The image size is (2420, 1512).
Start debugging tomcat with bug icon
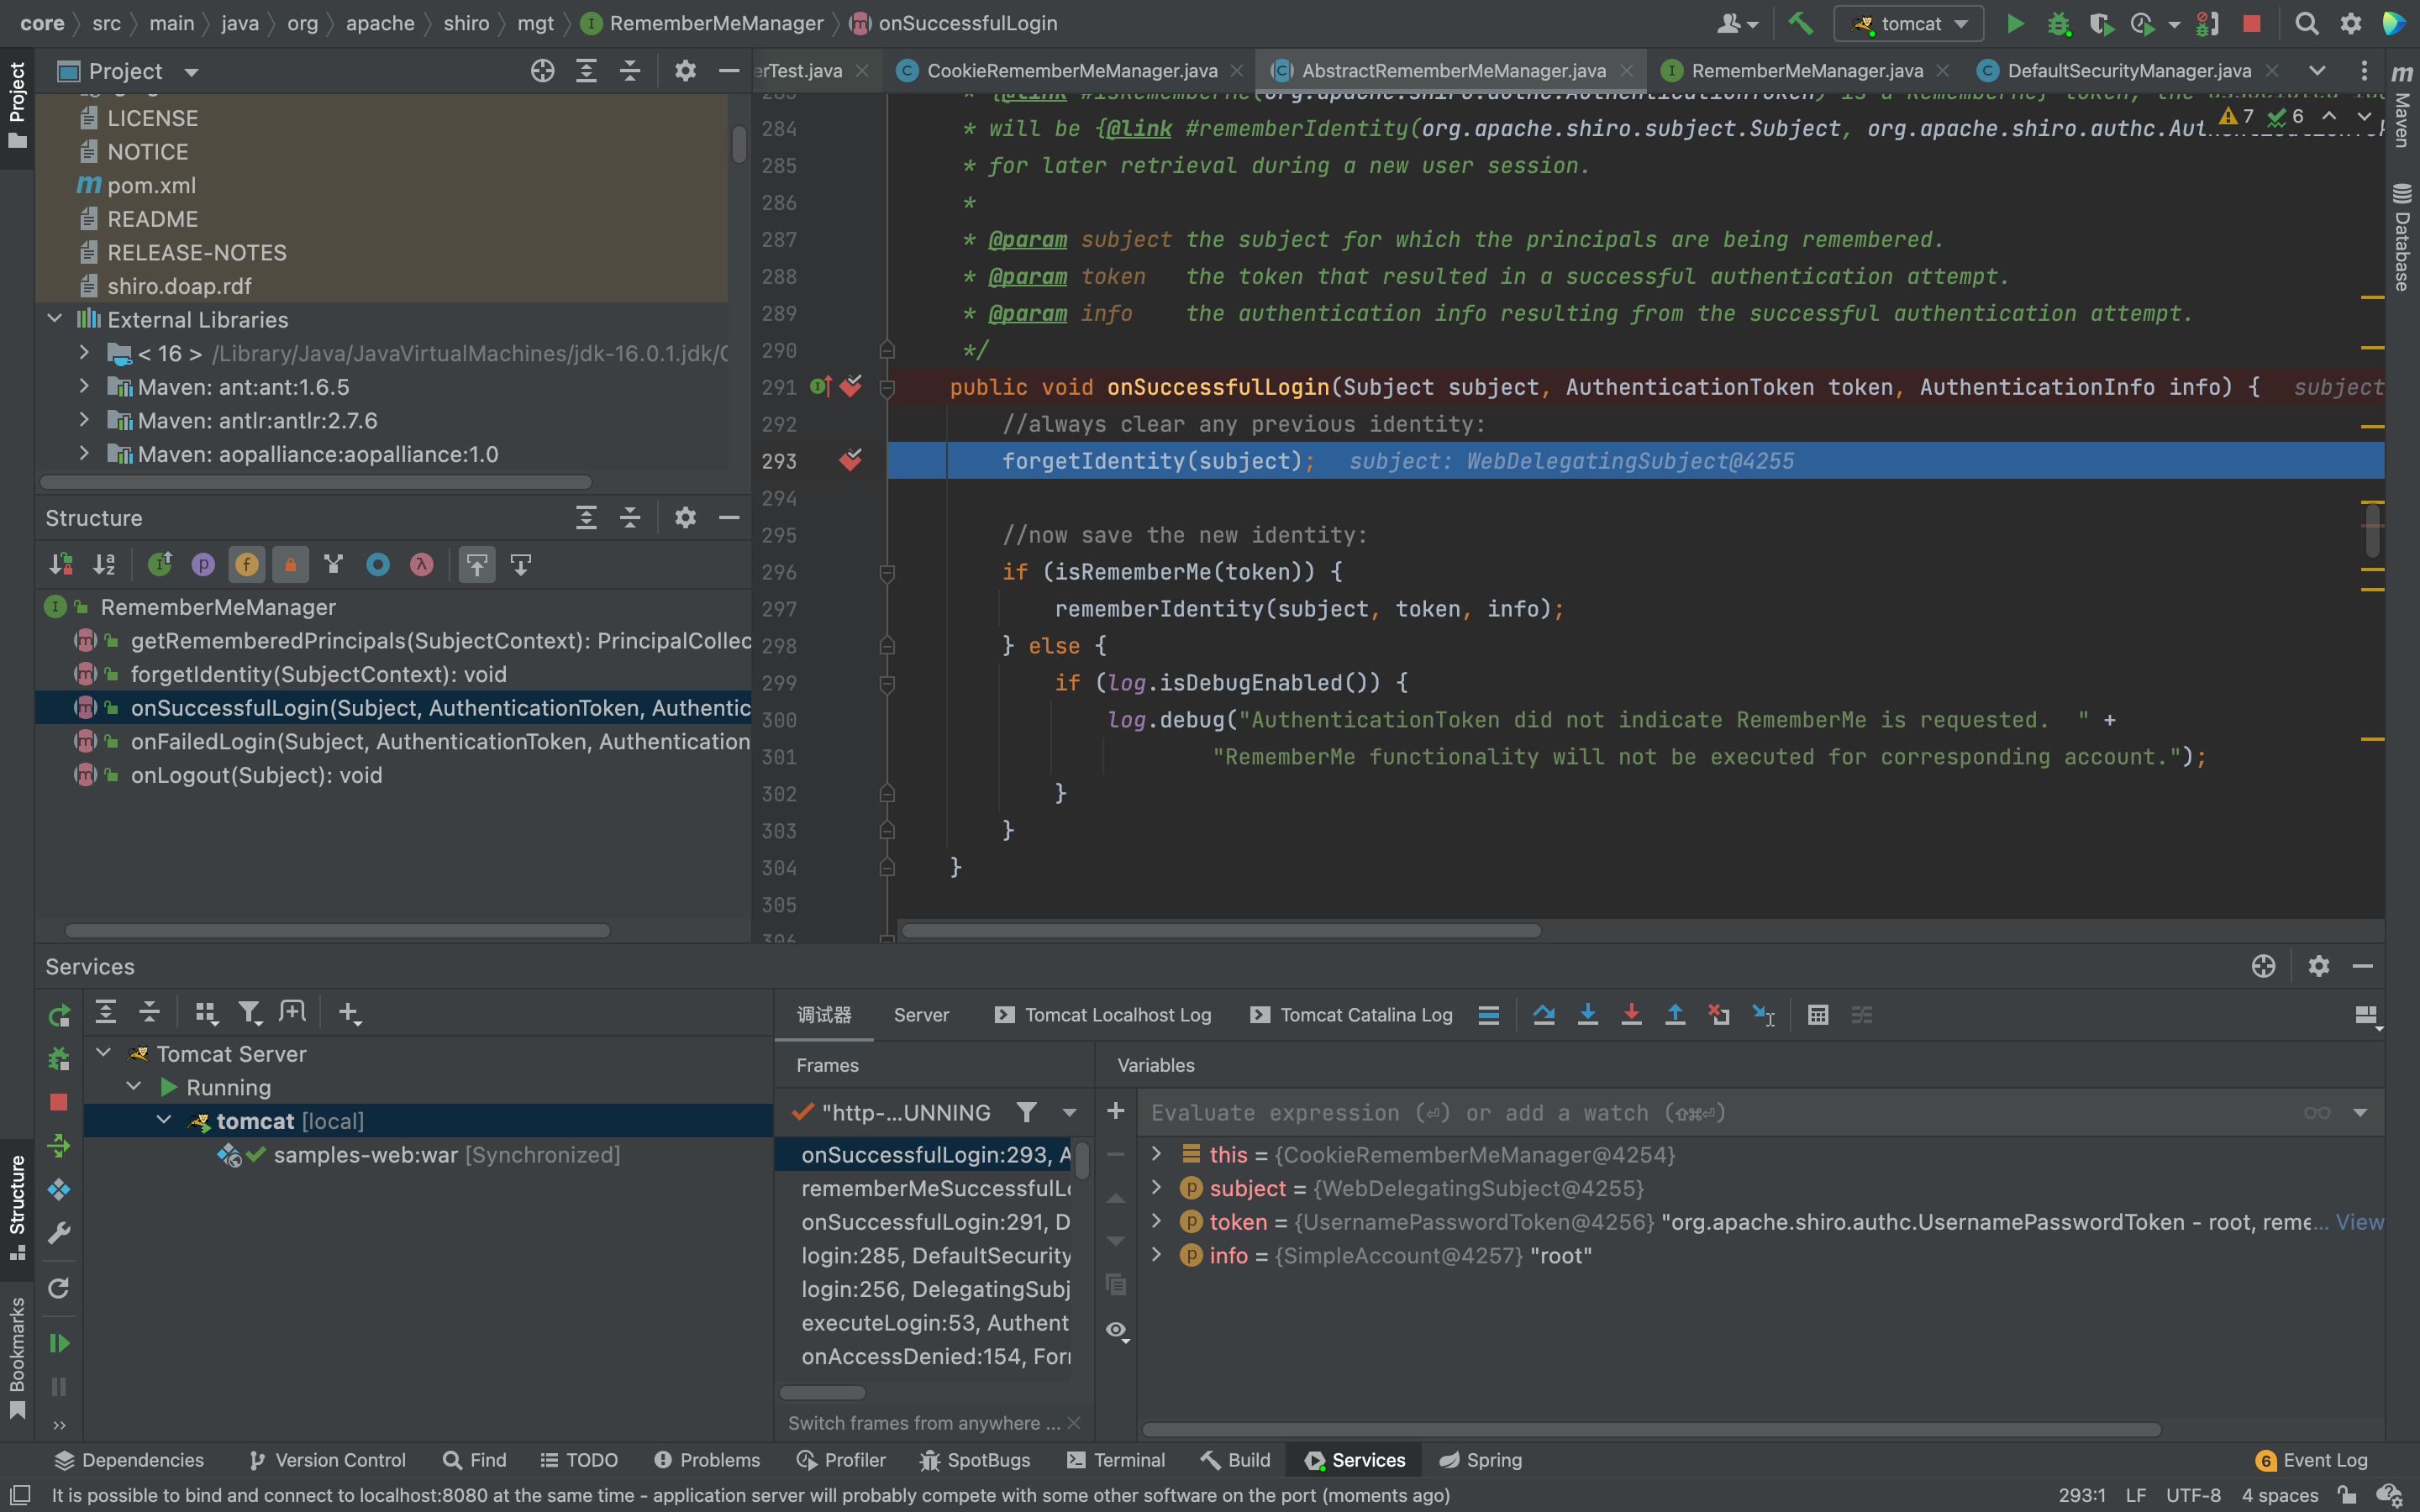tap(2058, 23)
